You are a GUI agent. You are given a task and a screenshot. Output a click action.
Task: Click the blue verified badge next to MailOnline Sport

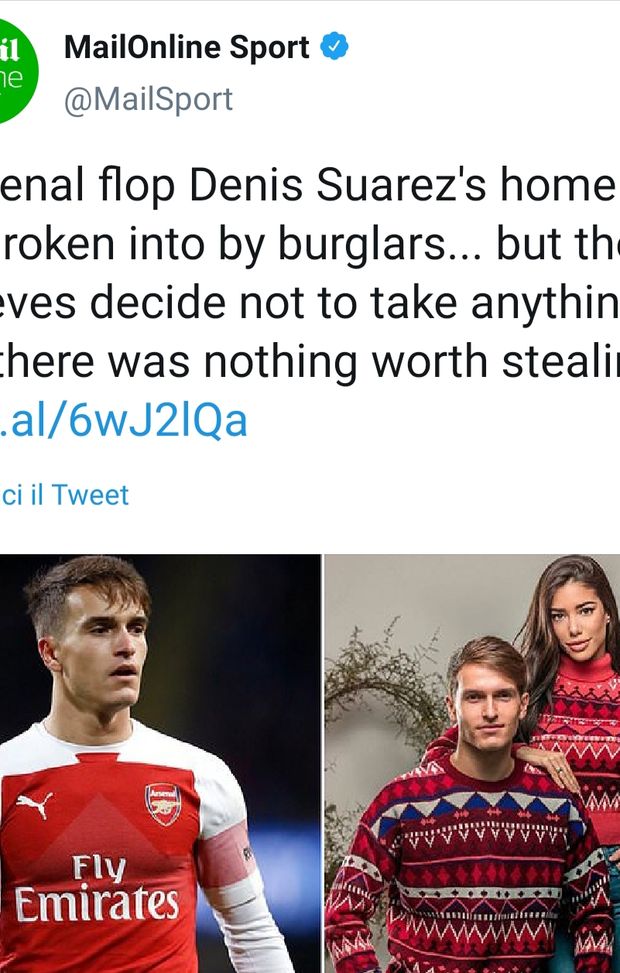point(333,45)
